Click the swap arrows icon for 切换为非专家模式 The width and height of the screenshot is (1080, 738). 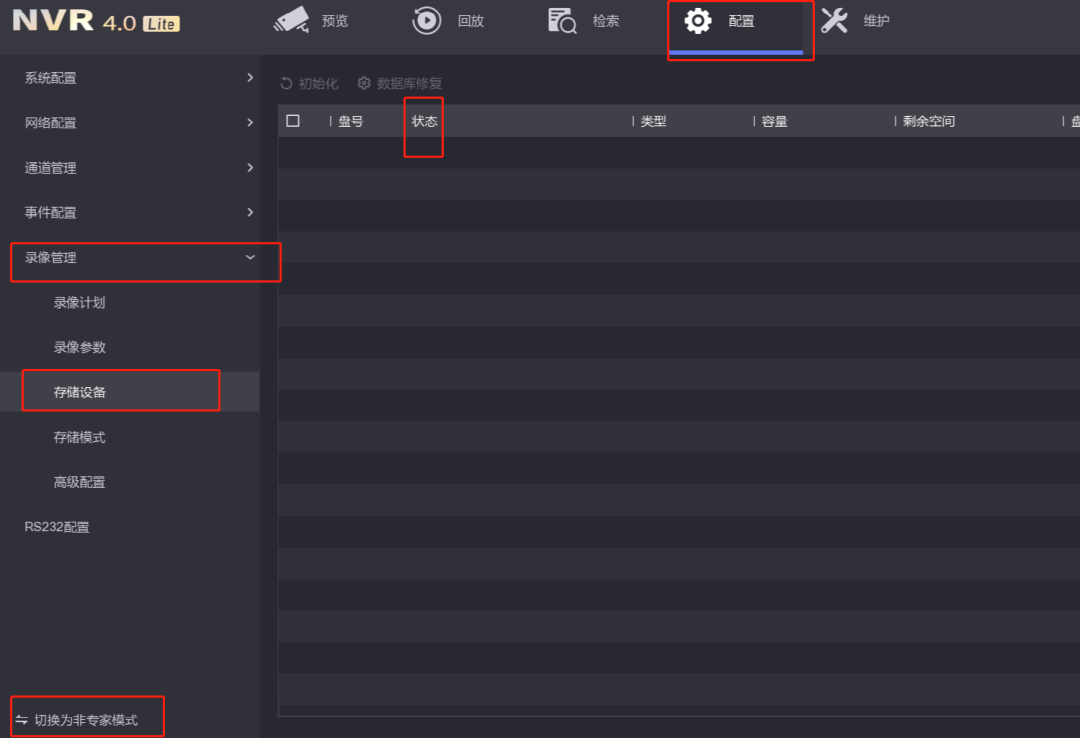pyautogui.click(x=21, y=720)
